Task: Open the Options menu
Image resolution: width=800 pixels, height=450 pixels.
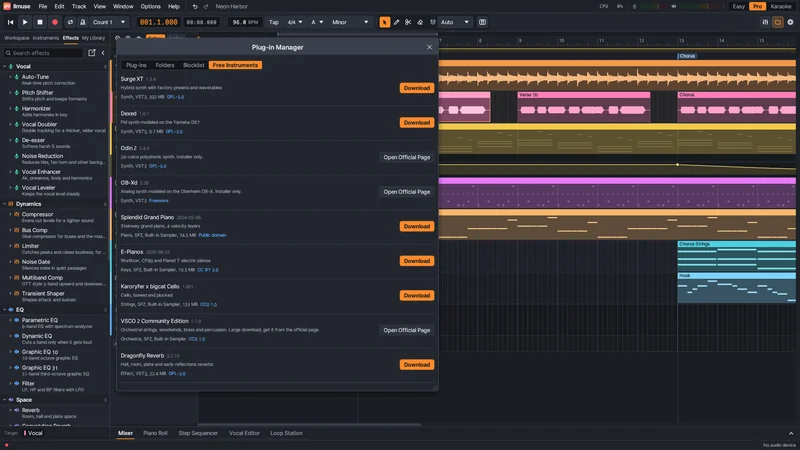Action: pos(151,7)
